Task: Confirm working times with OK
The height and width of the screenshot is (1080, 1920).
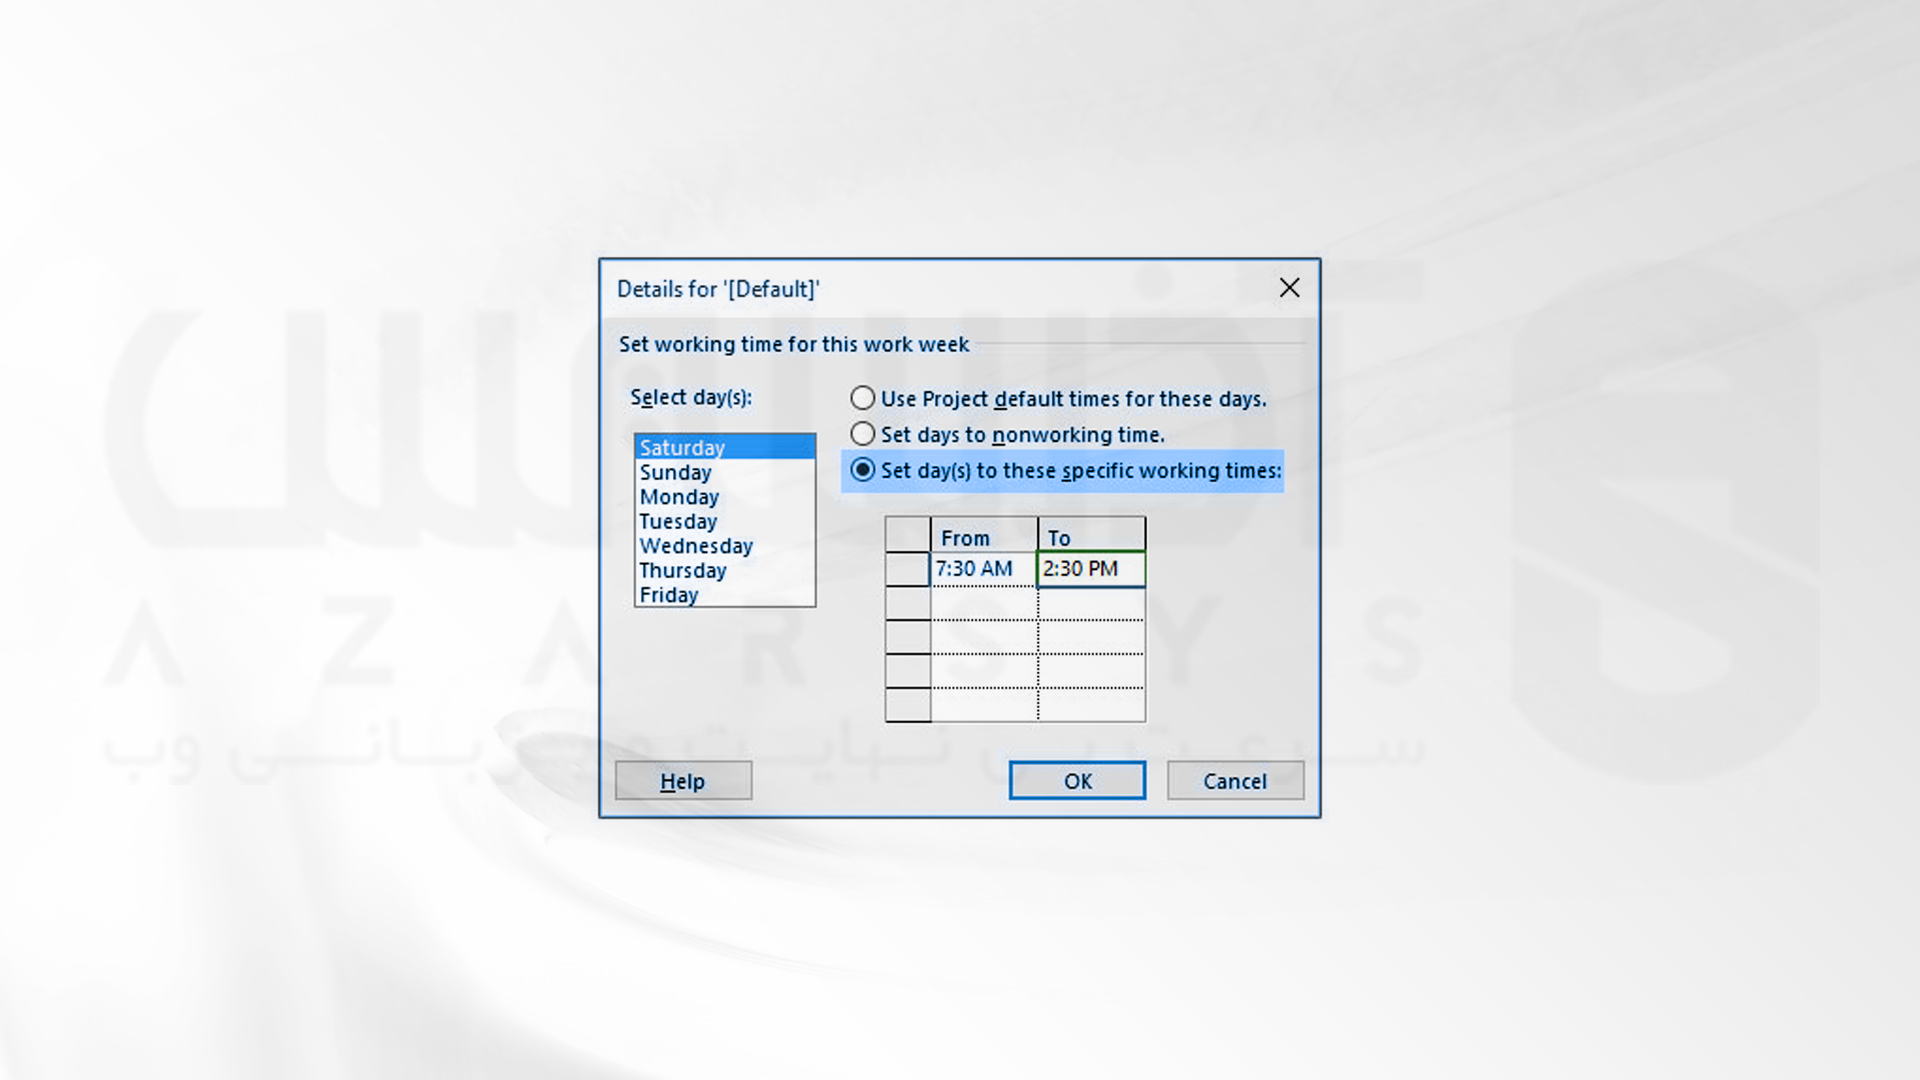Action: [x=1077, y=781]
